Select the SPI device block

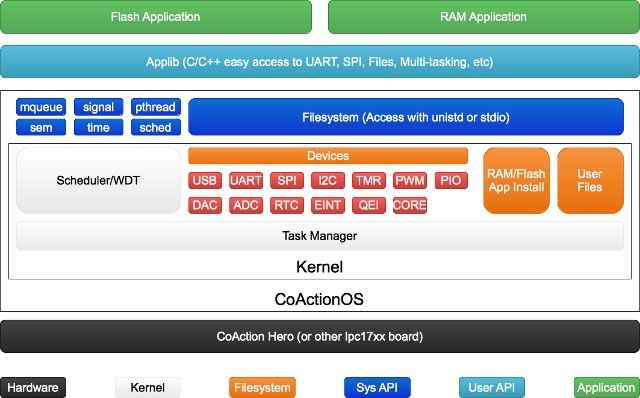tap(287, 180)
